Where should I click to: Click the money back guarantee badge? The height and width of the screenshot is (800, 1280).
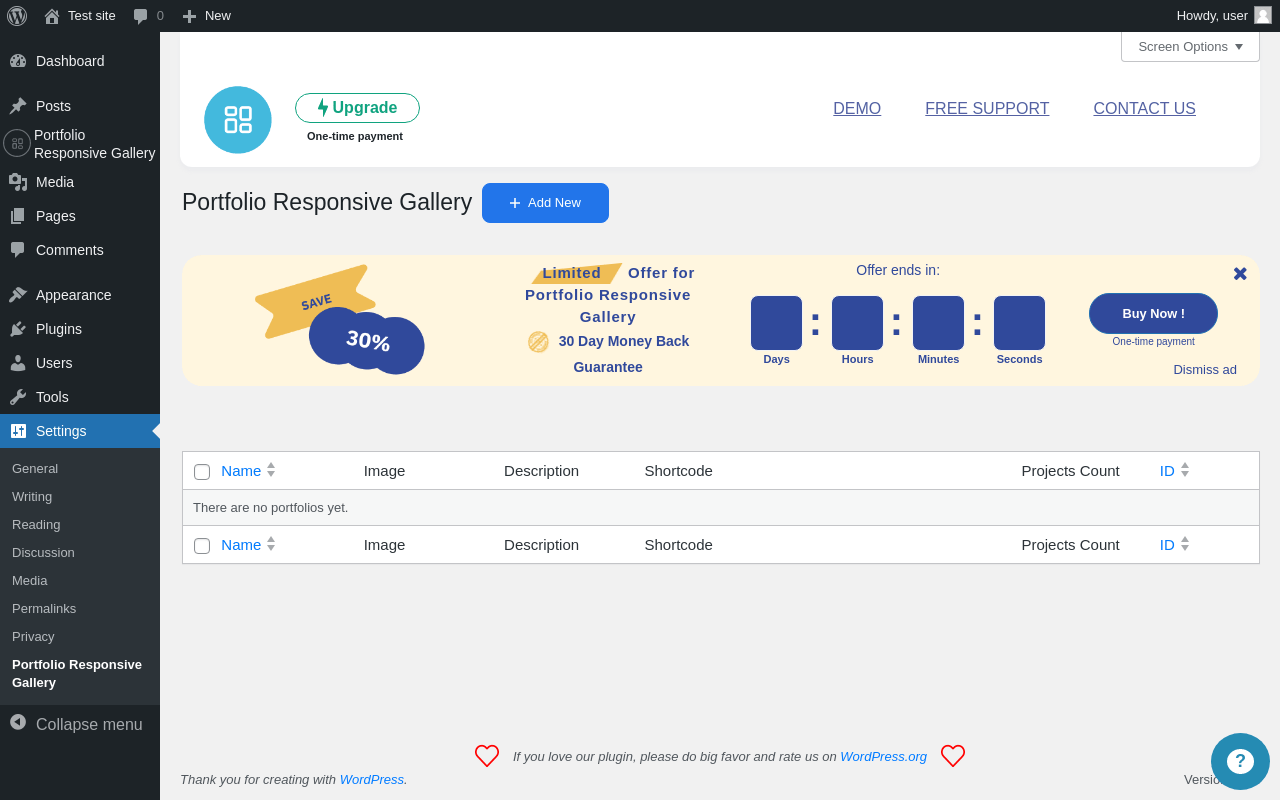[538, 342]
